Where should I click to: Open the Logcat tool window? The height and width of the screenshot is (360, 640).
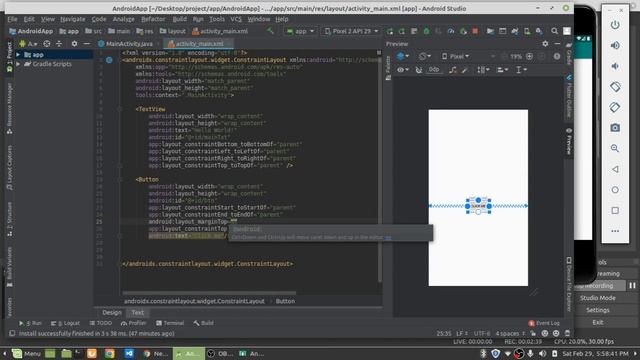(x=65, y=323)
